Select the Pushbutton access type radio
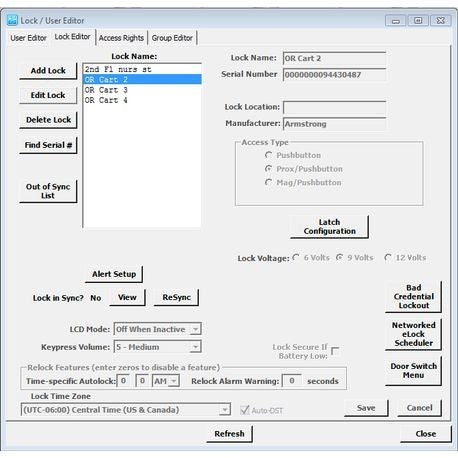The image size is (458, 458). (x=268, y=155)
